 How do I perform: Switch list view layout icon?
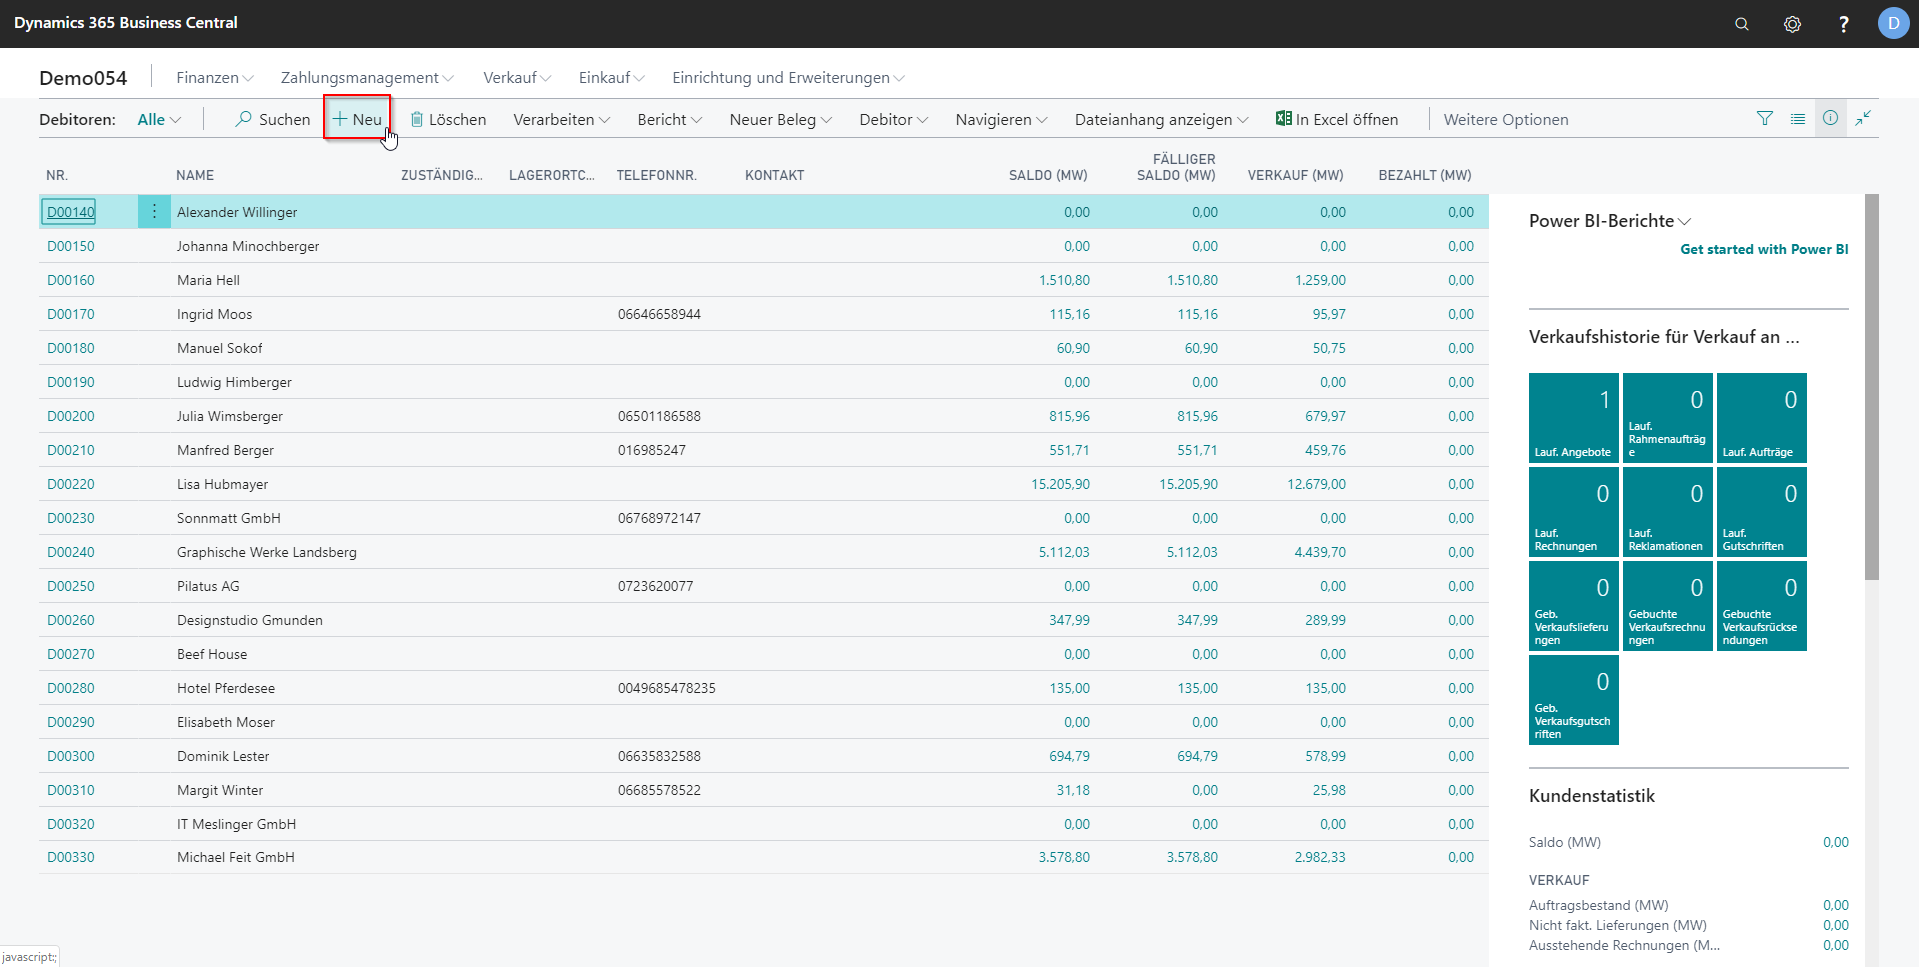tap(1798, 118)
